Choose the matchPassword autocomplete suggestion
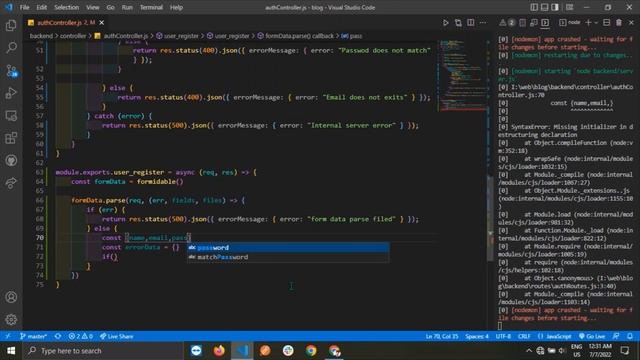 (288, 257)
